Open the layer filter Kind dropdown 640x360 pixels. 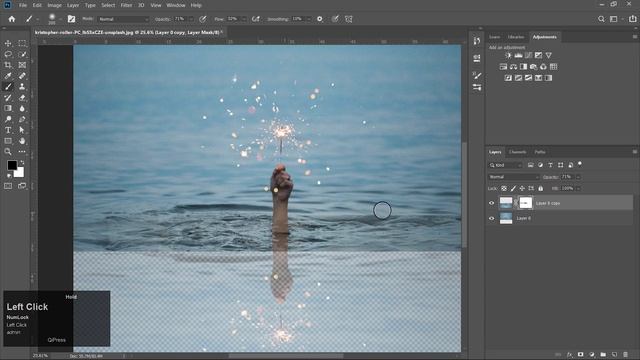pos(506,165)
